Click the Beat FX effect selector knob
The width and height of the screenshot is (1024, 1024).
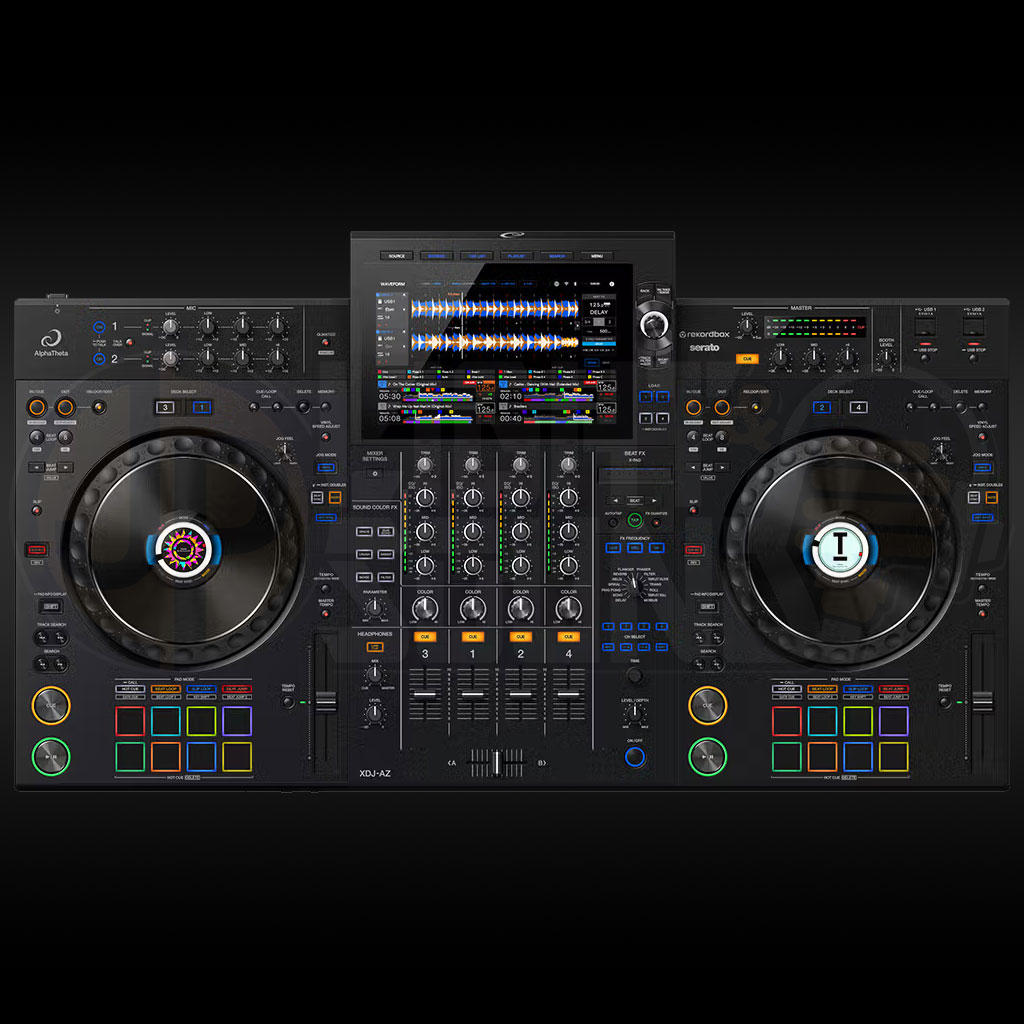pyautogui.click(x=634, y=586)
